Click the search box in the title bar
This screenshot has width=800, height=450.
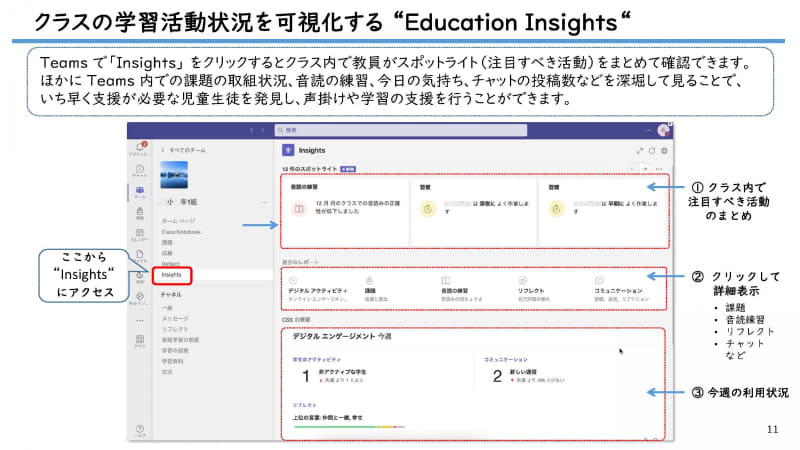pyautogui.click(x=401, y=131)
